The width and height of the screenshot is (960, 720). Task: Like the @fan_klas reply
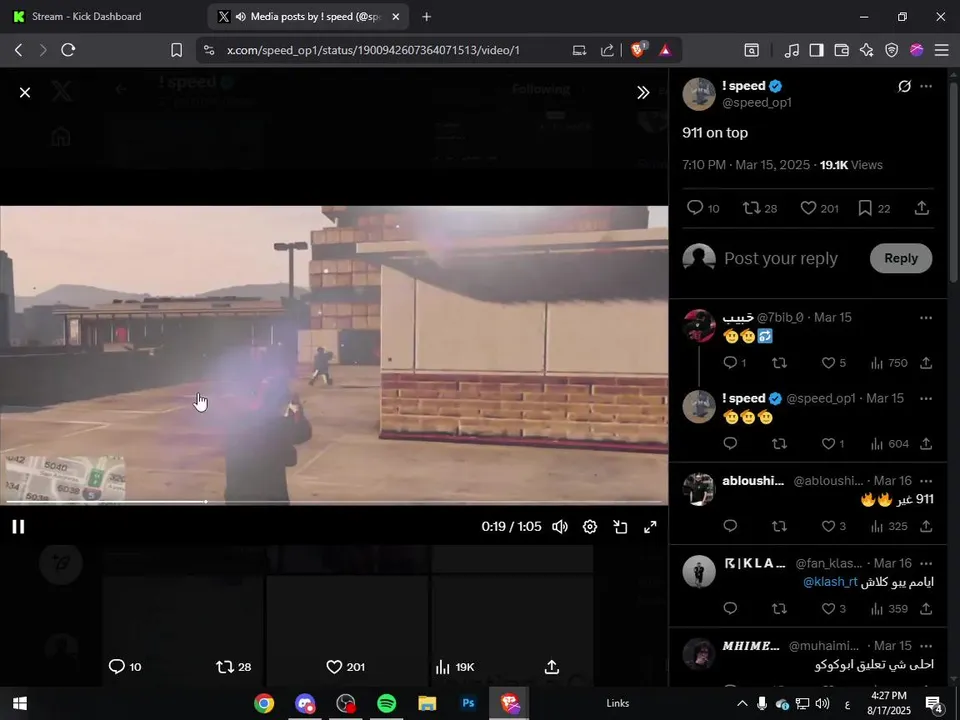click(833, 609)
